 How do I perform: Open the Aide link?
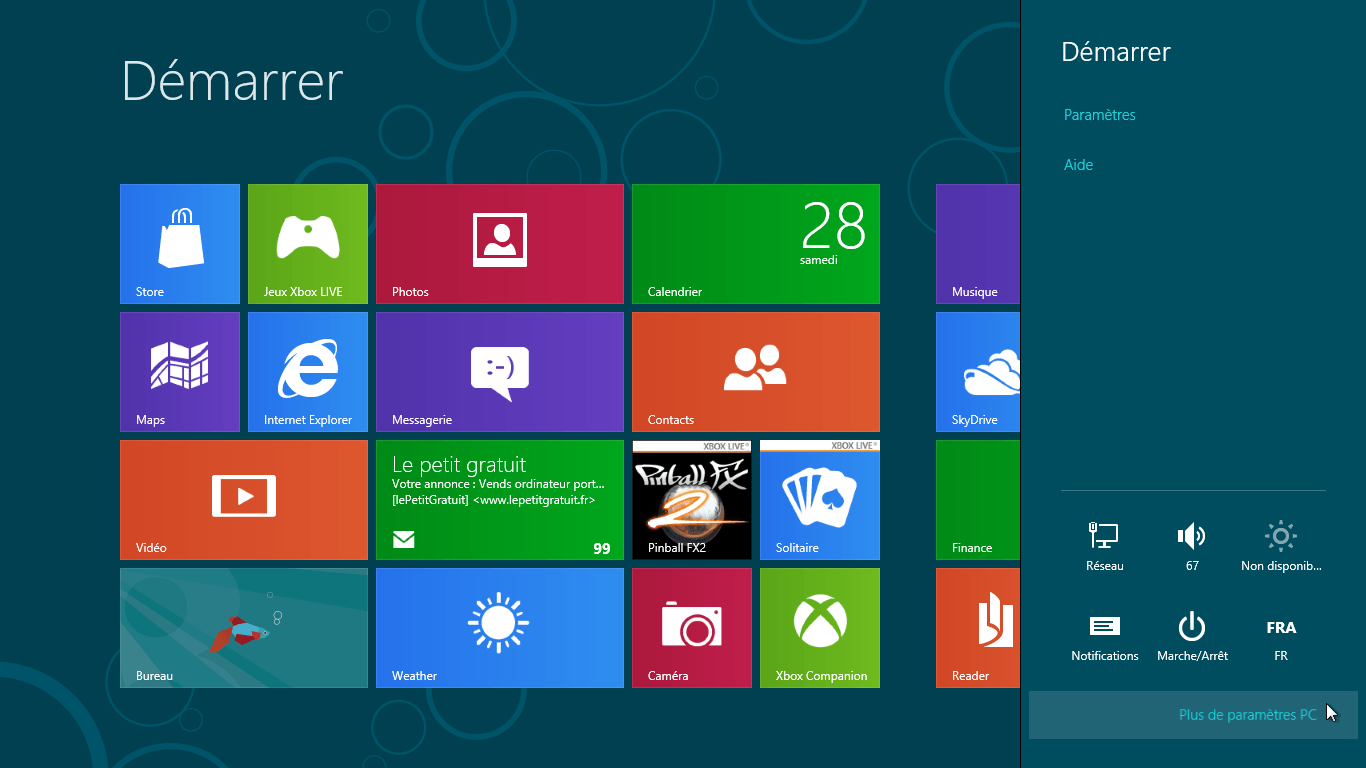1078,165
